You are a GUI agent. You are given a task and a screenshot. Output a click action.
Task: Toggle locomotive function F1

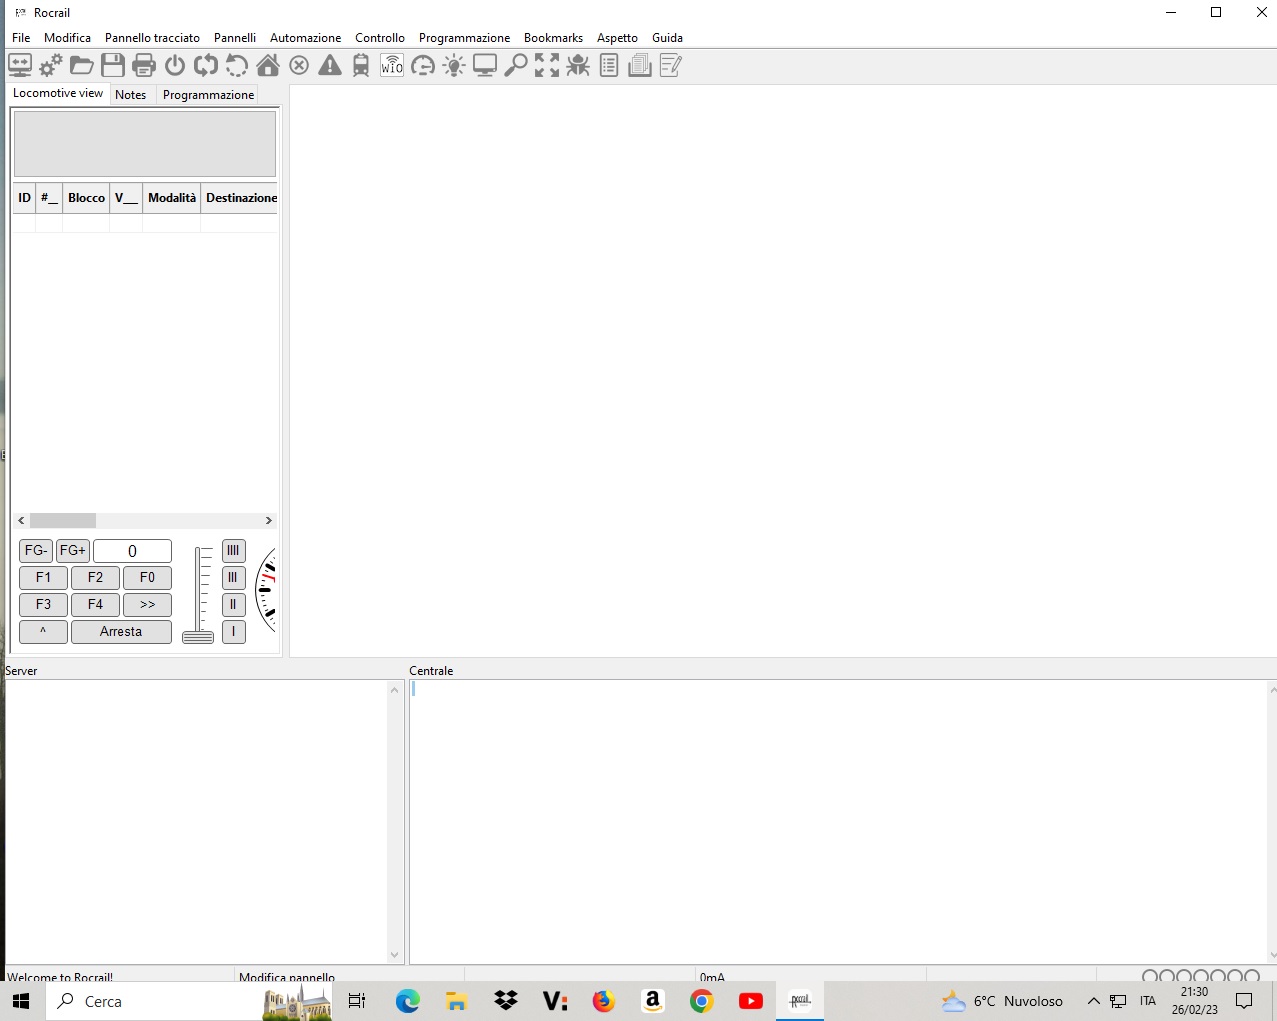[x=43, y=578]
